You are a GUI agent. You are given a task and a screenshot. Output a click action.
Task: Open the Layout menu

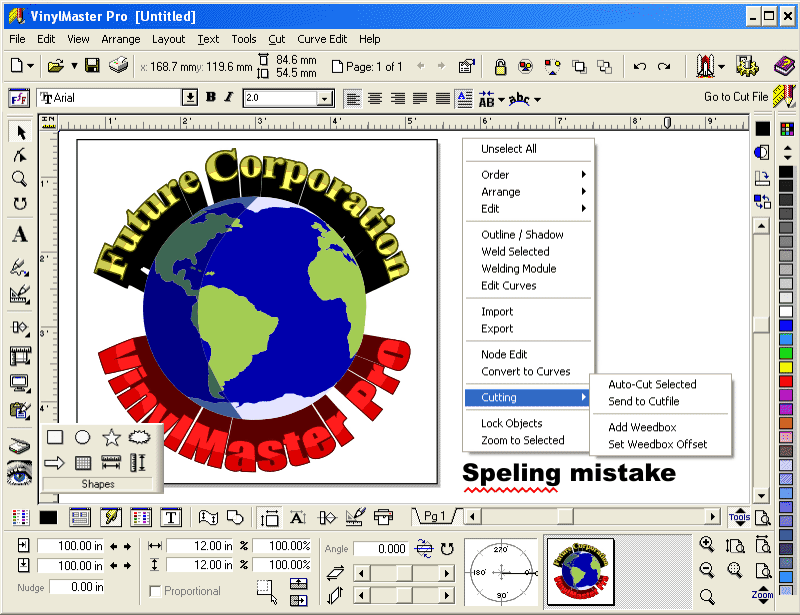tap(168, 39)
